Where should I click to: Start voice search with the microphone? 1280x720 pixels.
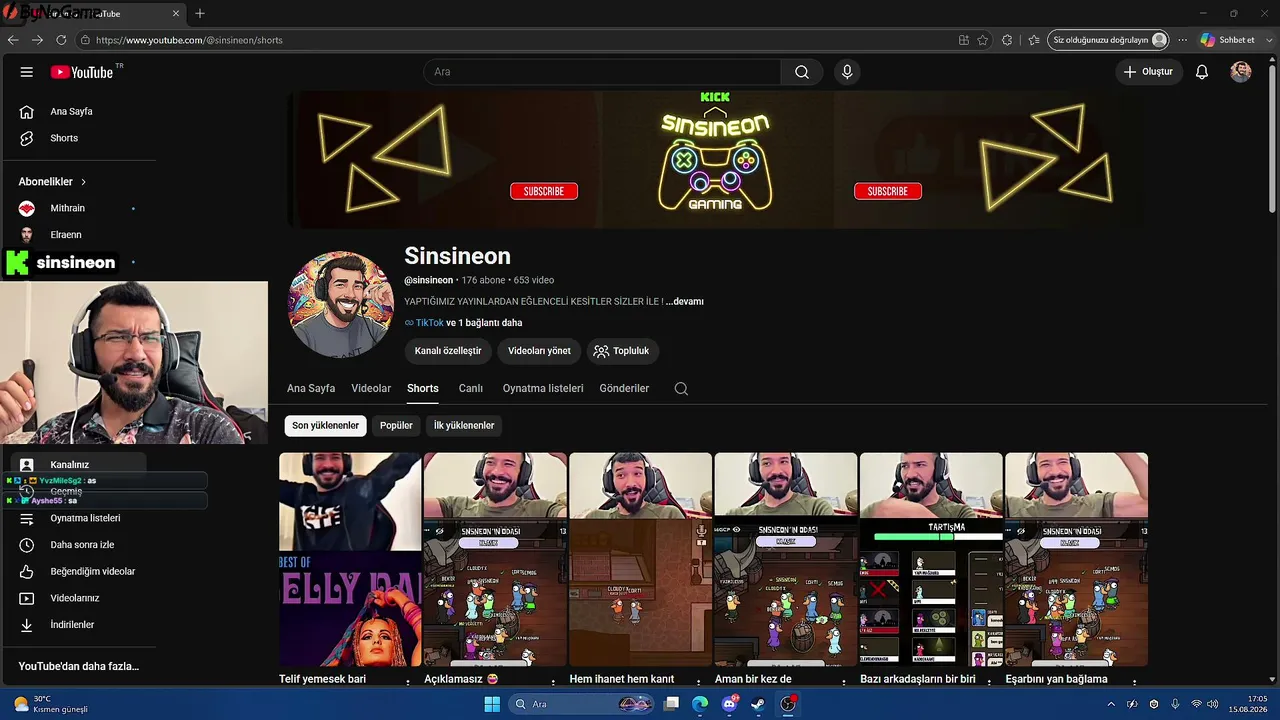coord(847,72)
